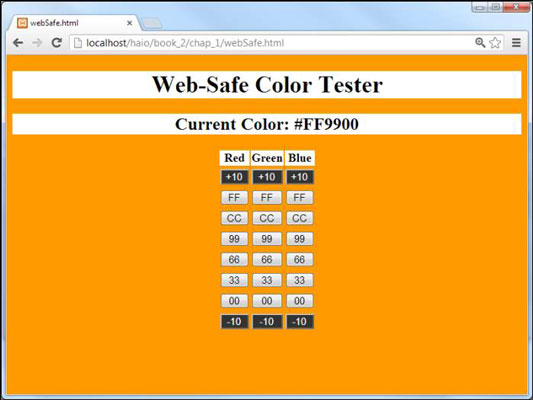Click the Green -10 button

point(267,321)
